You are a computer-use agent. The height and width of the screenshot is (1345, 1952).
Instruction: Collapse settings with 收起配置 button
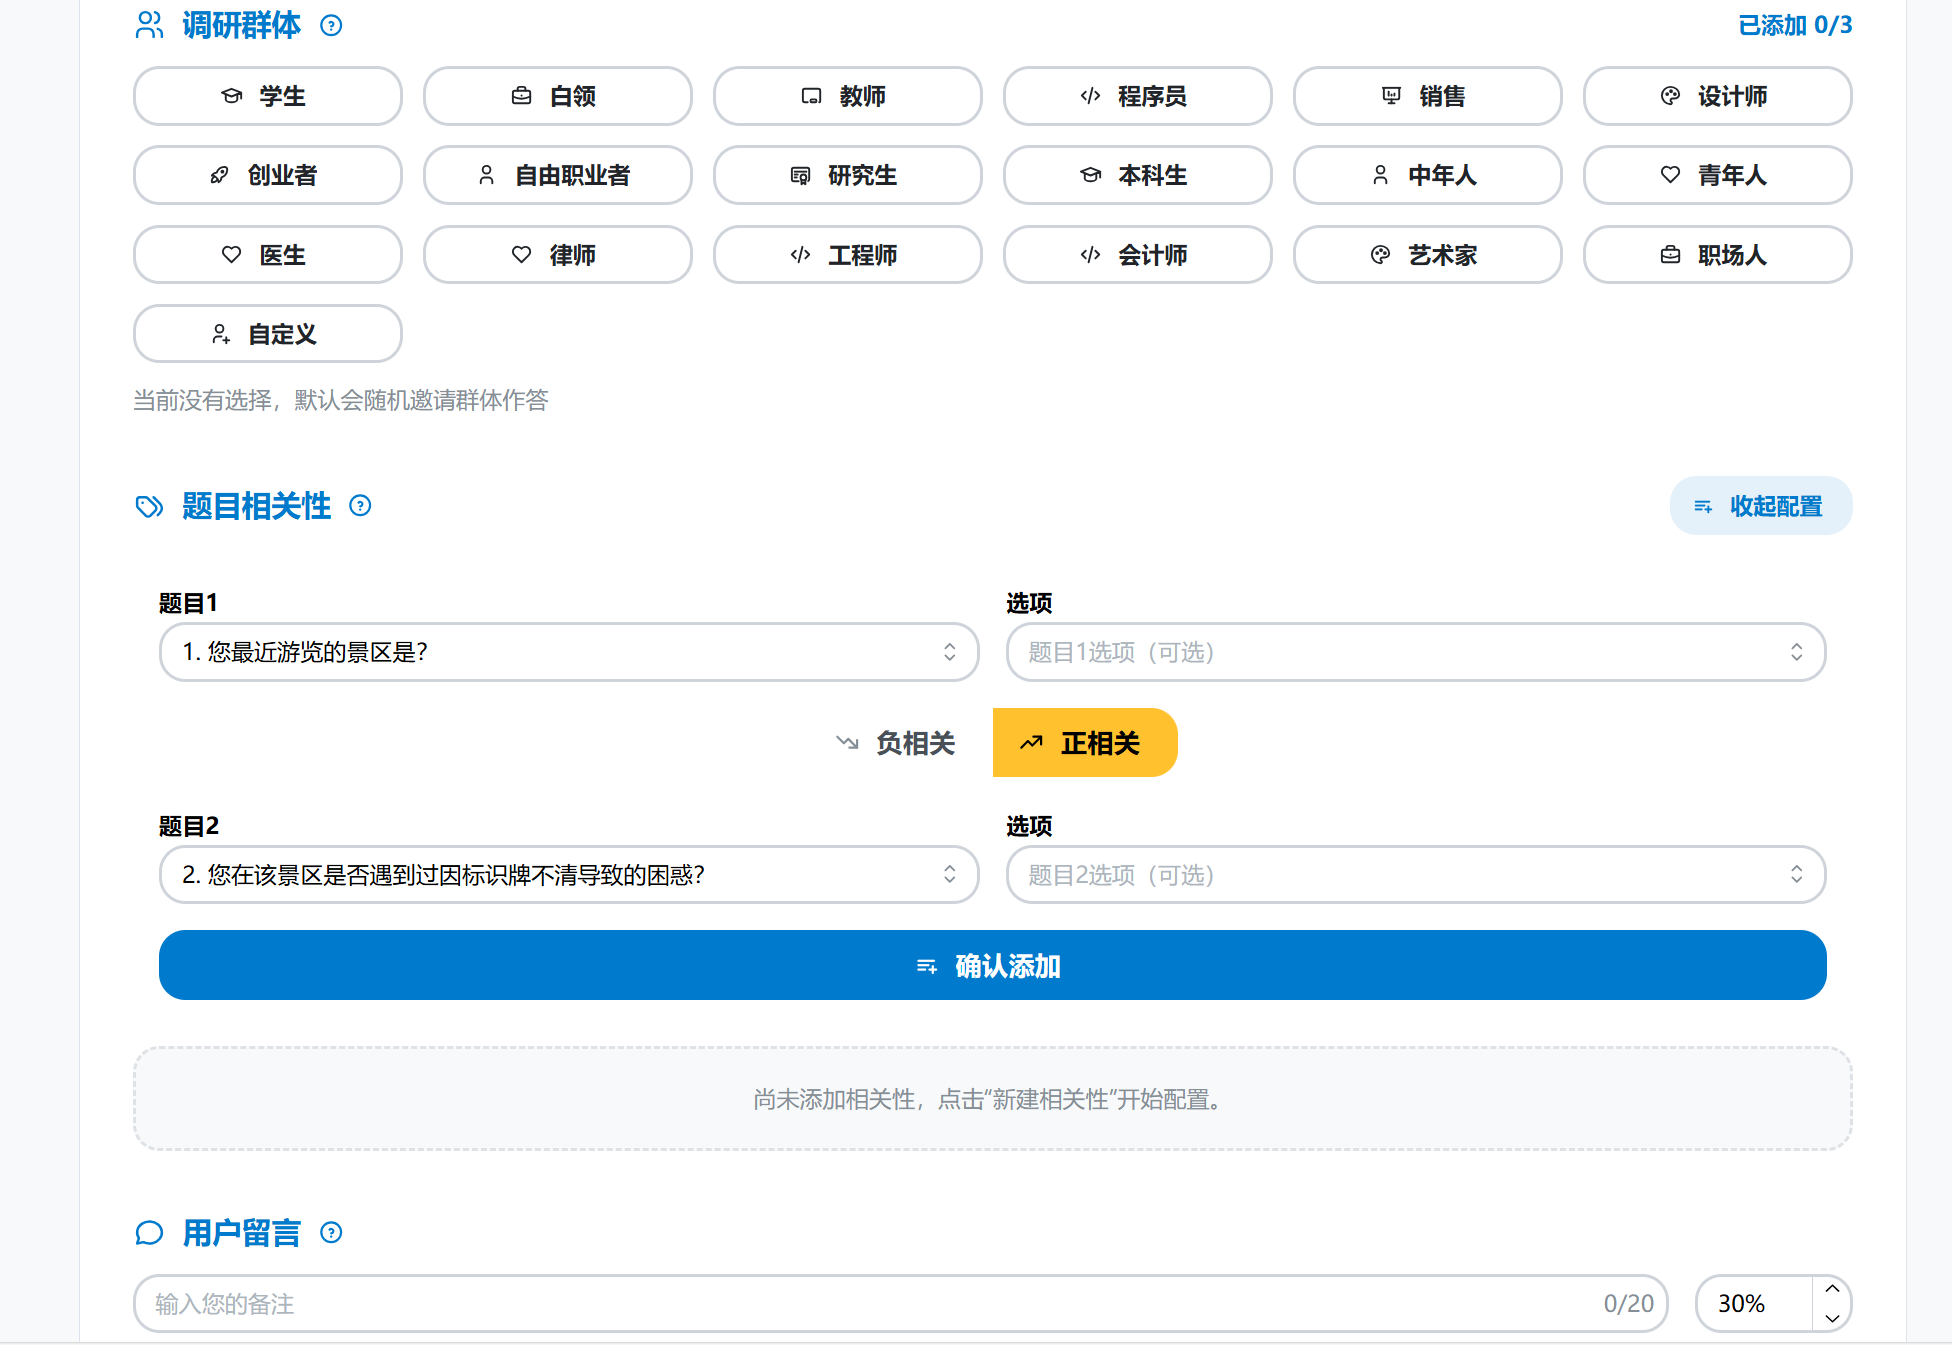[x=1760, y=506]
